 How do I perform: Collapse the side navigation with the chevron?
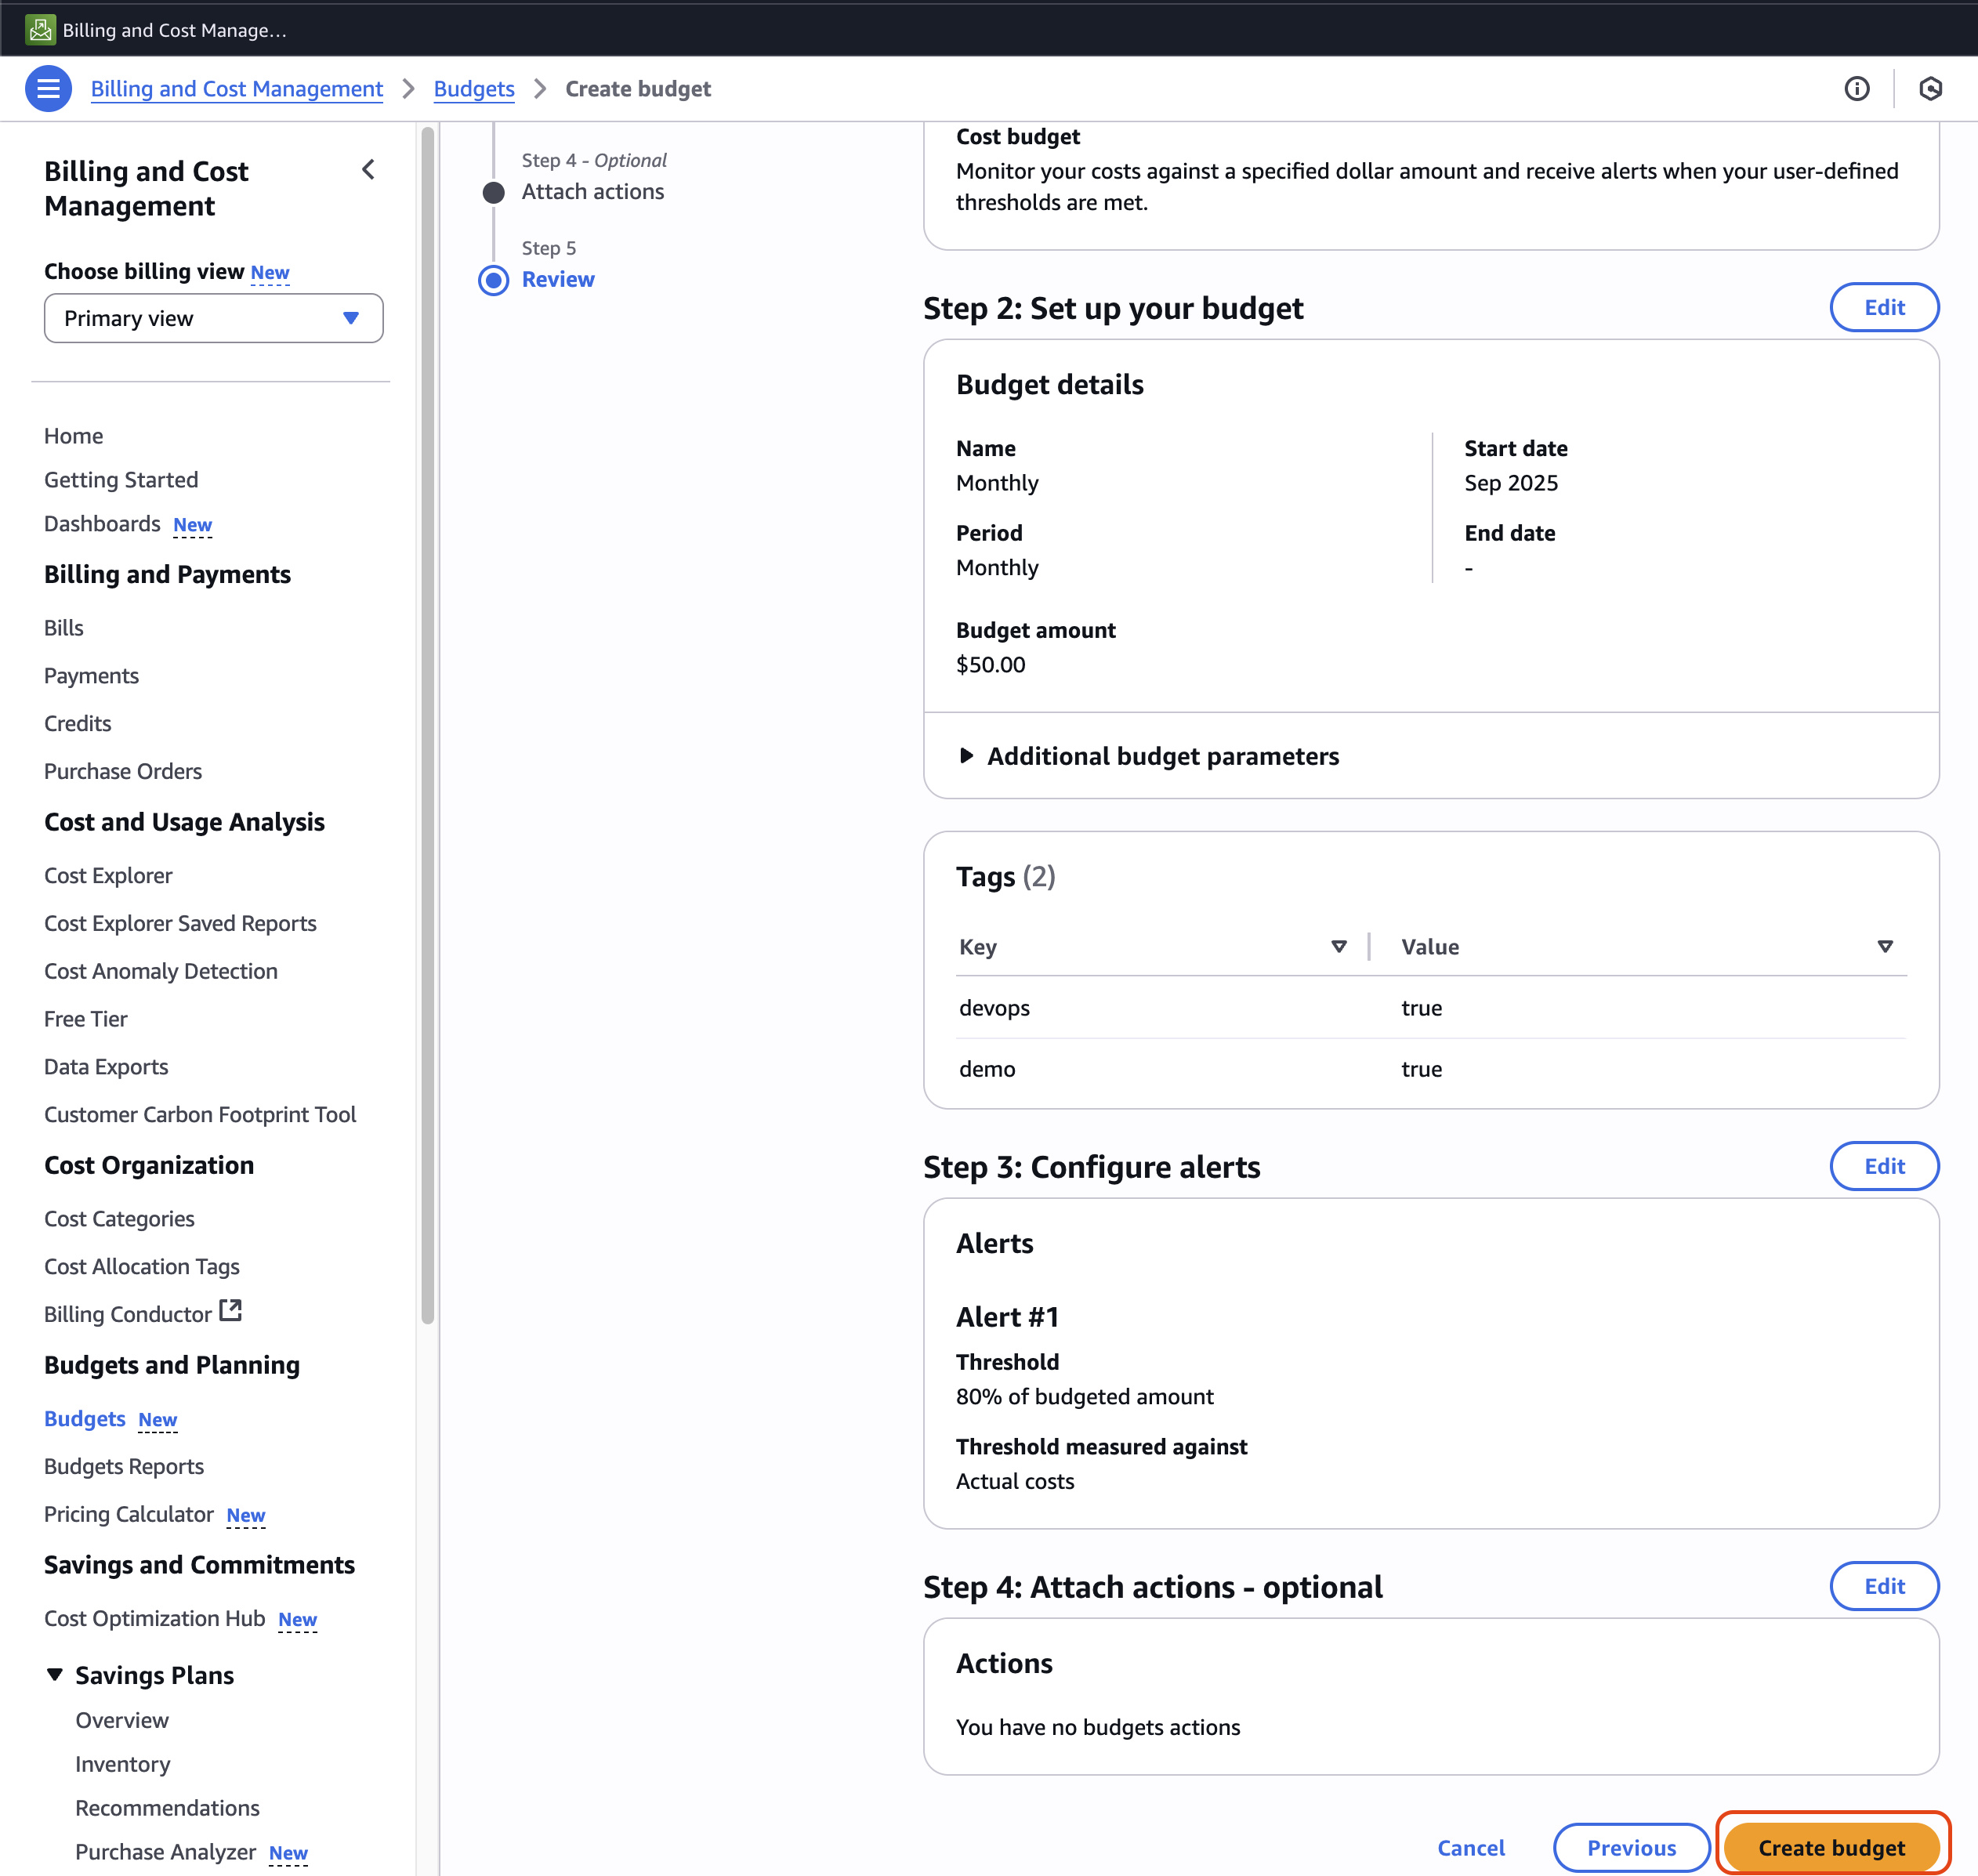(368, 170)
